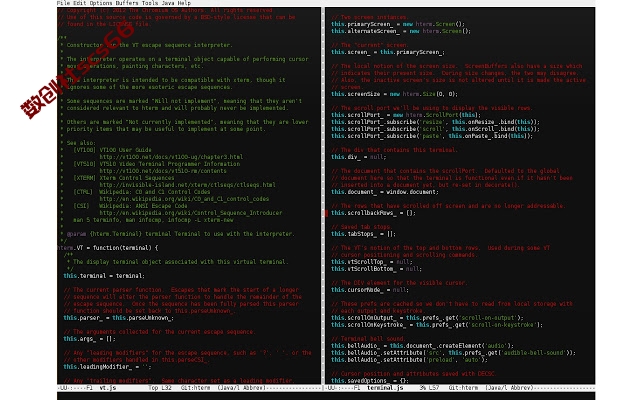Click the line 'this.leadingModifier_'
This screenshot has width=640, height=400.
tap(107, 367)
